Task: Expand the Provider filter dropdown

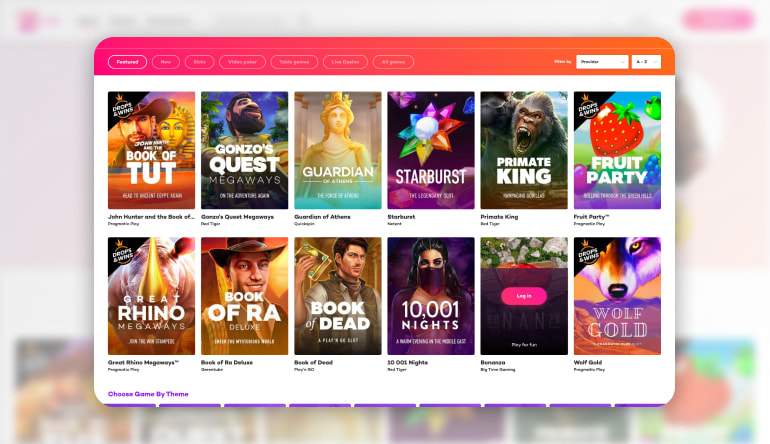Action: pos(602,62)
